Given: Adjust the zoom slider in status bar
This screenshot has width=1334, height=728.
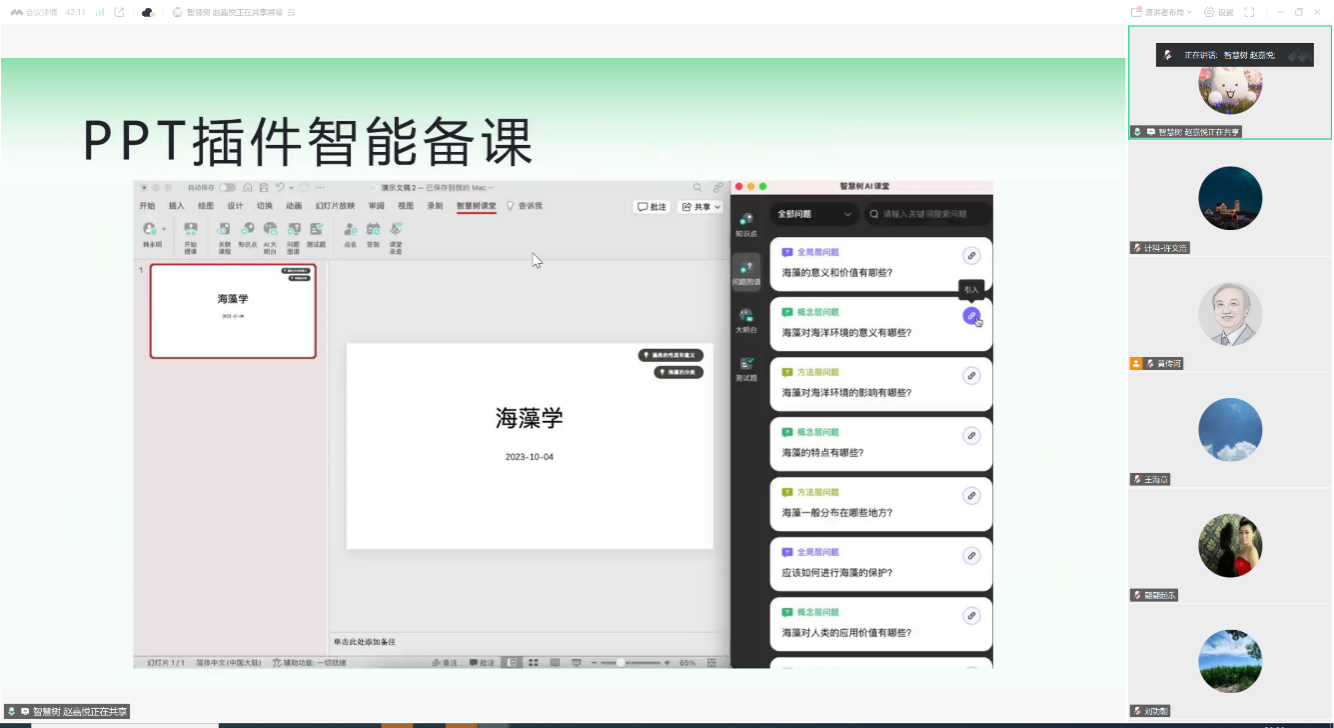Looking at the screenshot, I should (621, 663).
